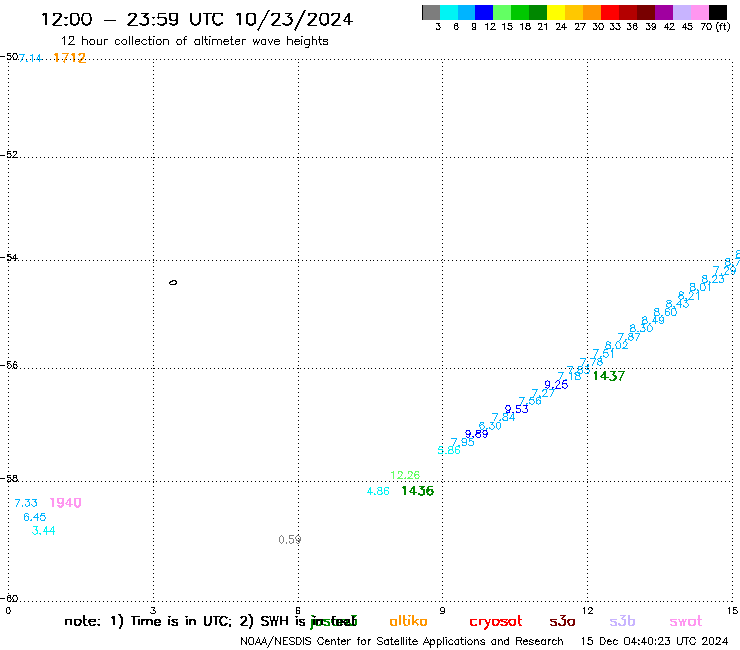This screenshot has height=650, width=740.
Task: Click the gray '0.59' wave height value
Action: point(290,540)
